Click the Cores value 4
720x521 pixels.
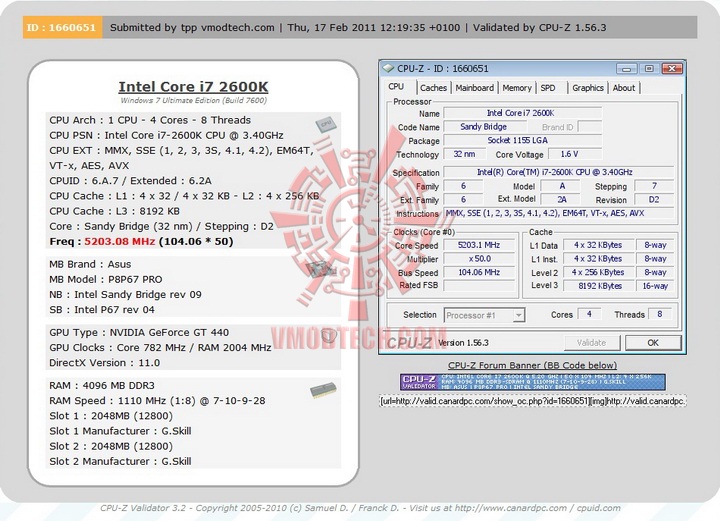[x=589, y=314]
